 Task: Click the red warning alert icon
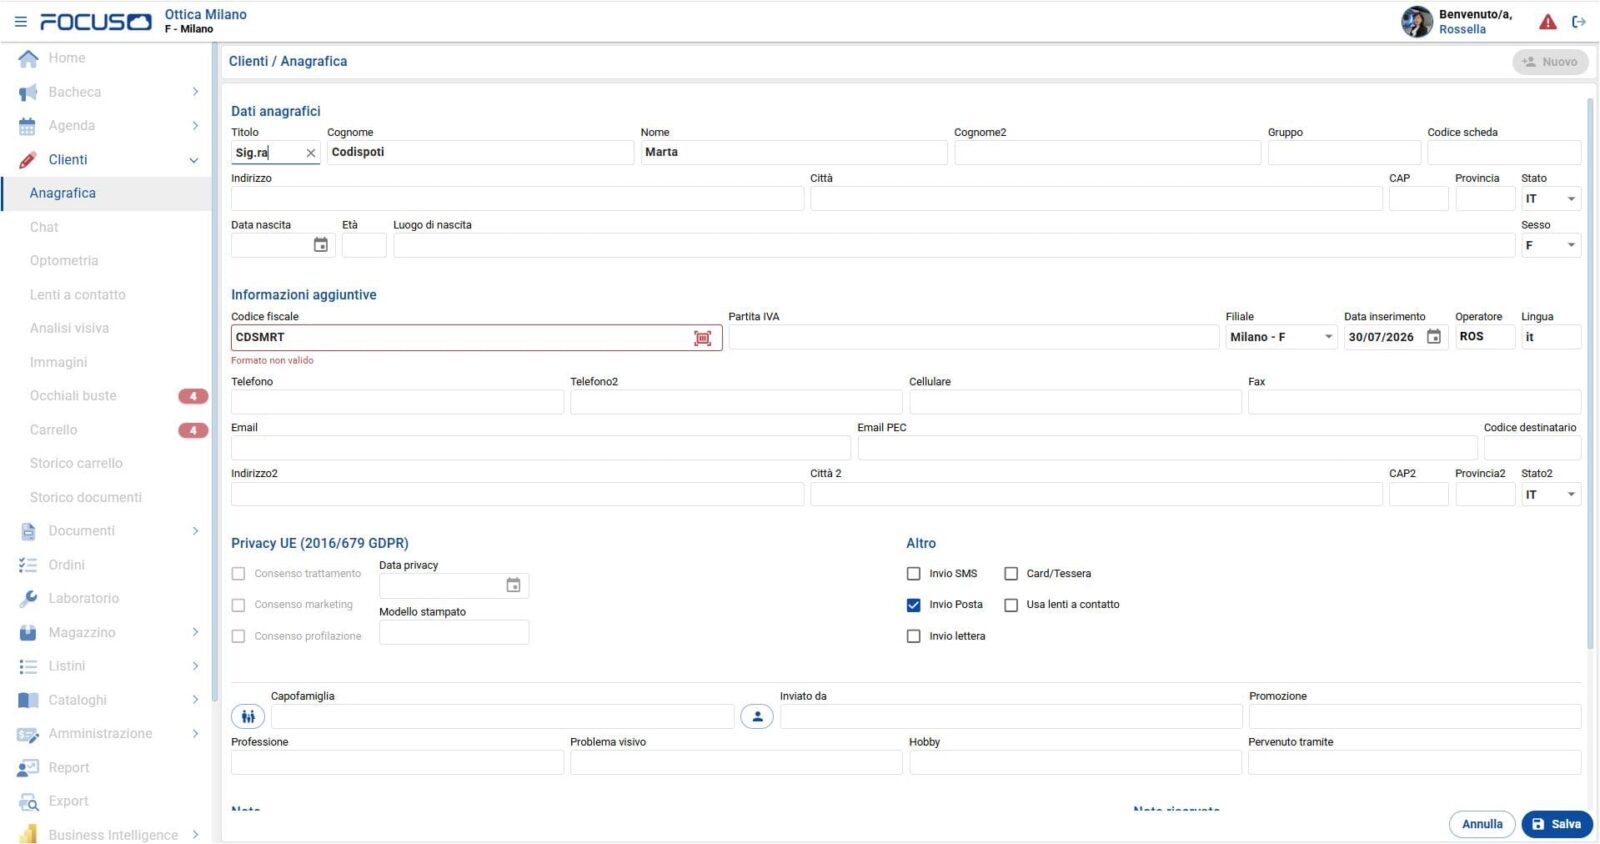pyautogui.click(x=1548, y=21)
